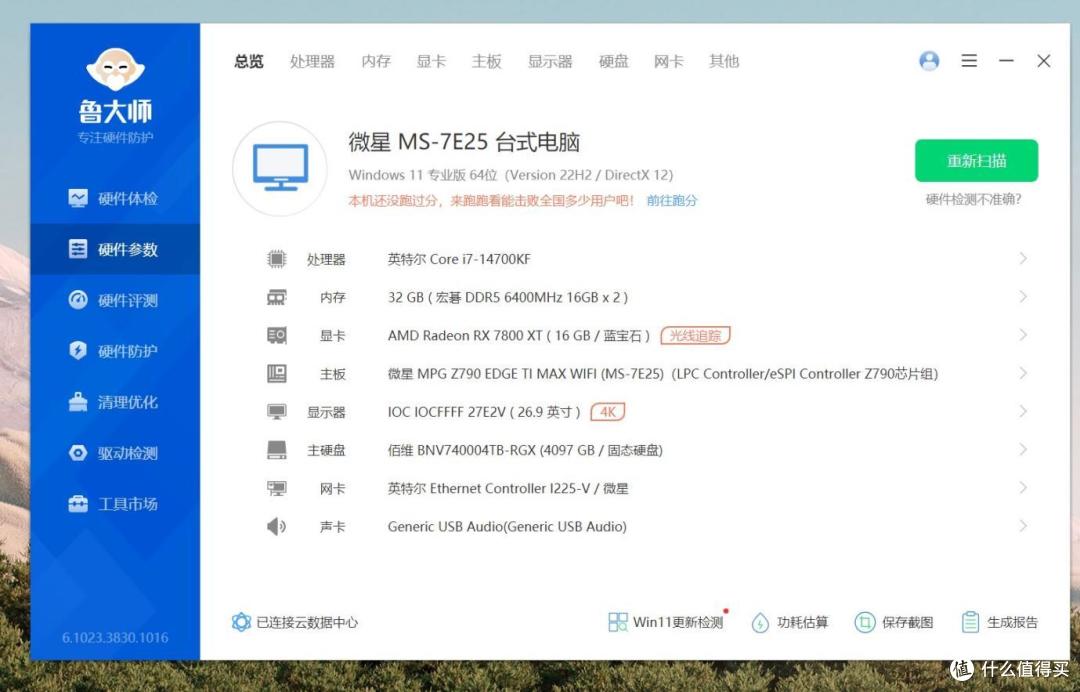Click the 4K badge on monitor row
Image resolution: width=1080 pixels, height=692 pixels.
point(608,412)
